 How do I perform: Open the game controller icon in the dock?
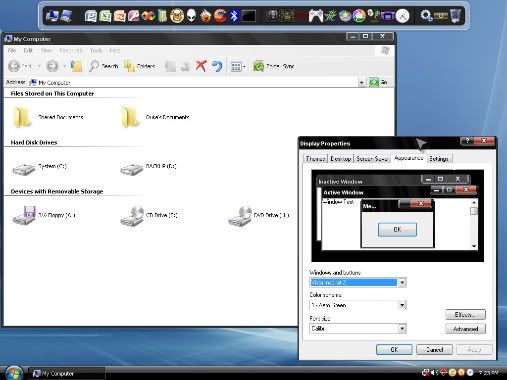[x=315, y=16]
